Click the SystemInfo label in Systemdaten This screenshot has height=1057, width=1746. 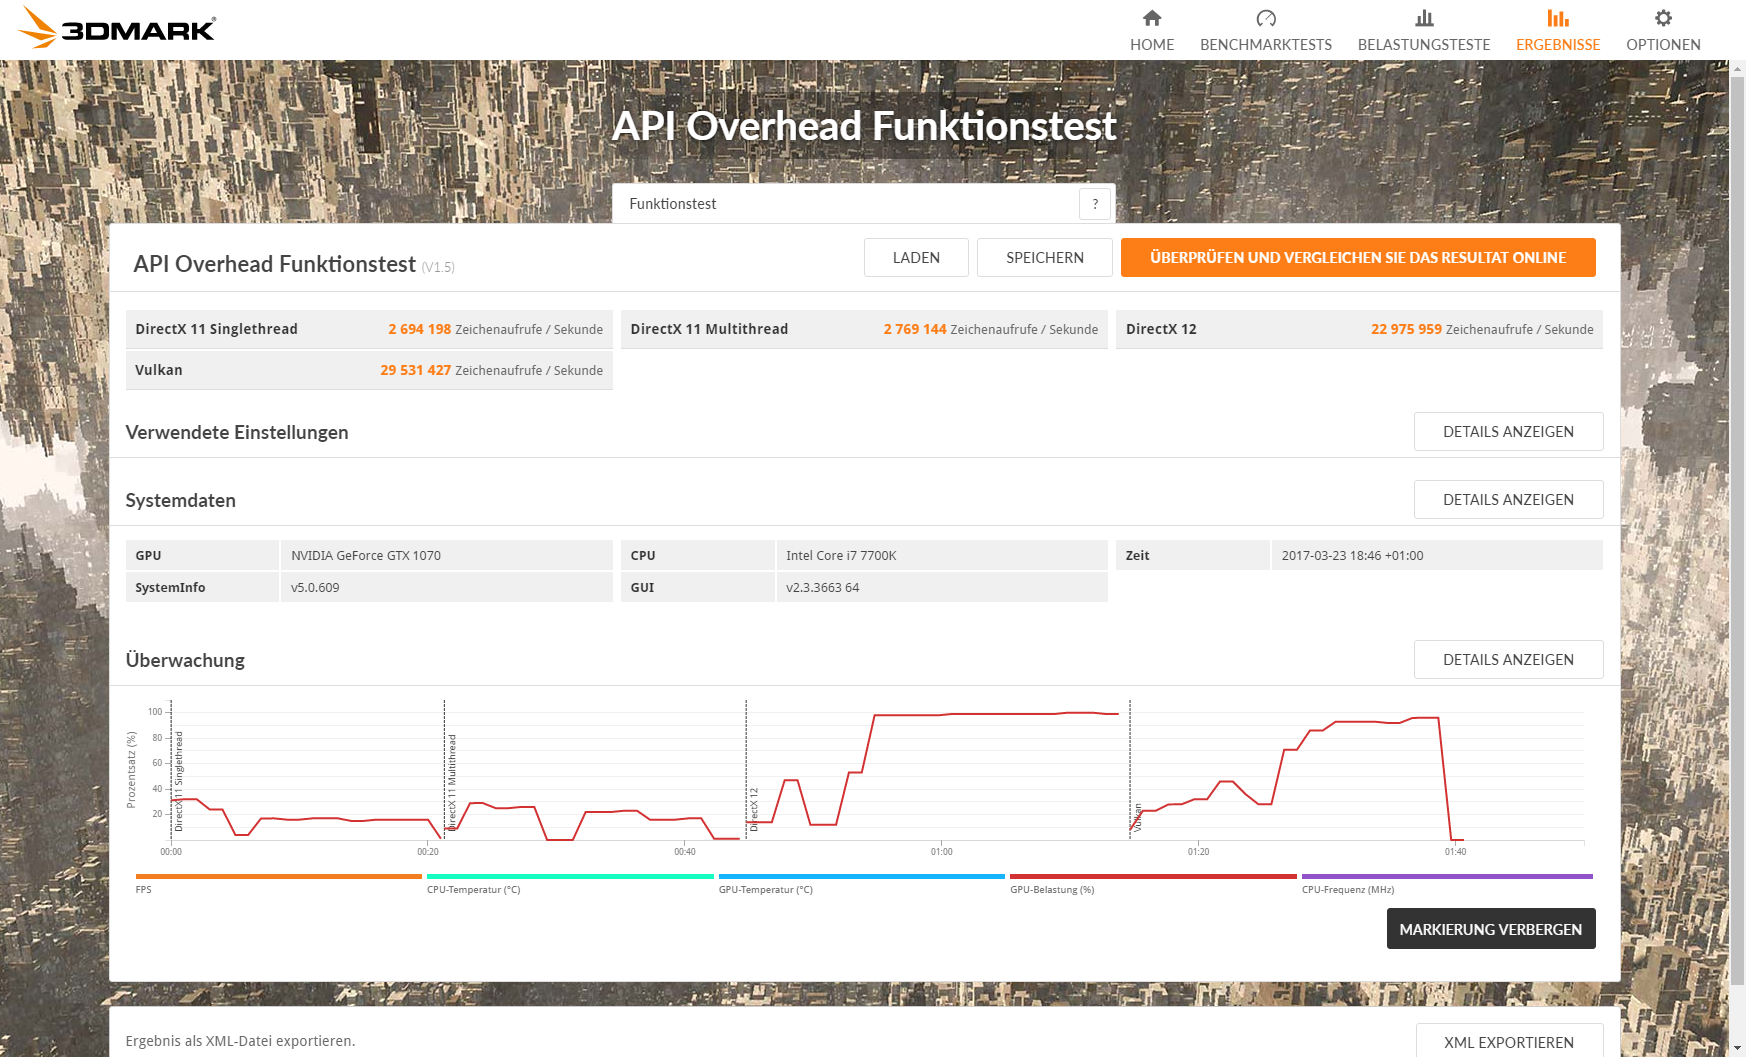(171, 588)
